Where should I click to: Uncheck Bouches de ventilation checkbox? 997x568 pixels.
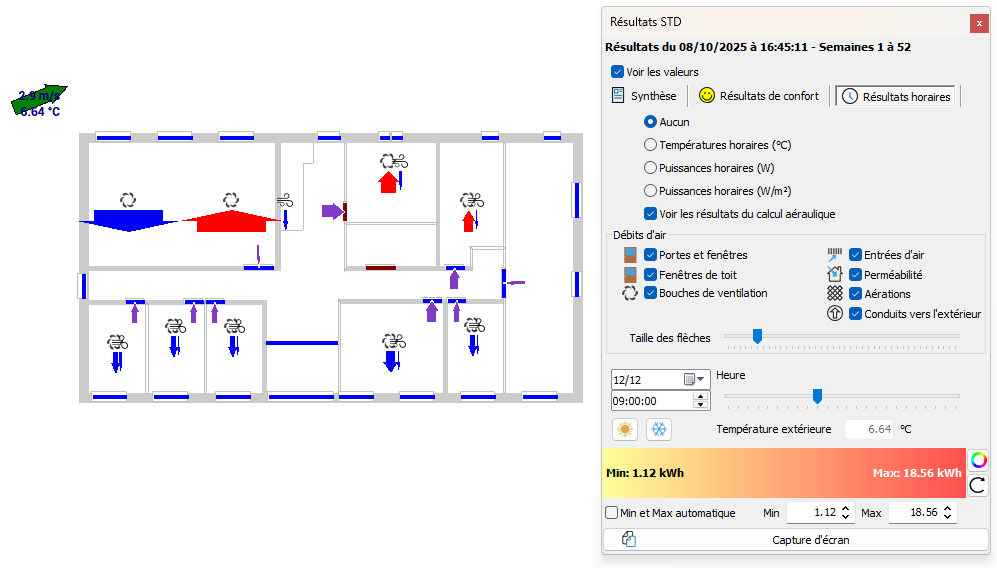click(x=650, y=293)
